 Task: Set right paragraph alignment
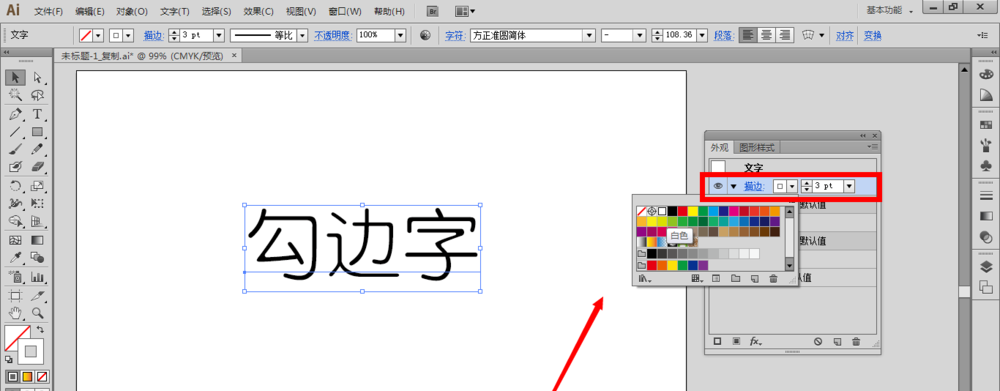[784, 36]
